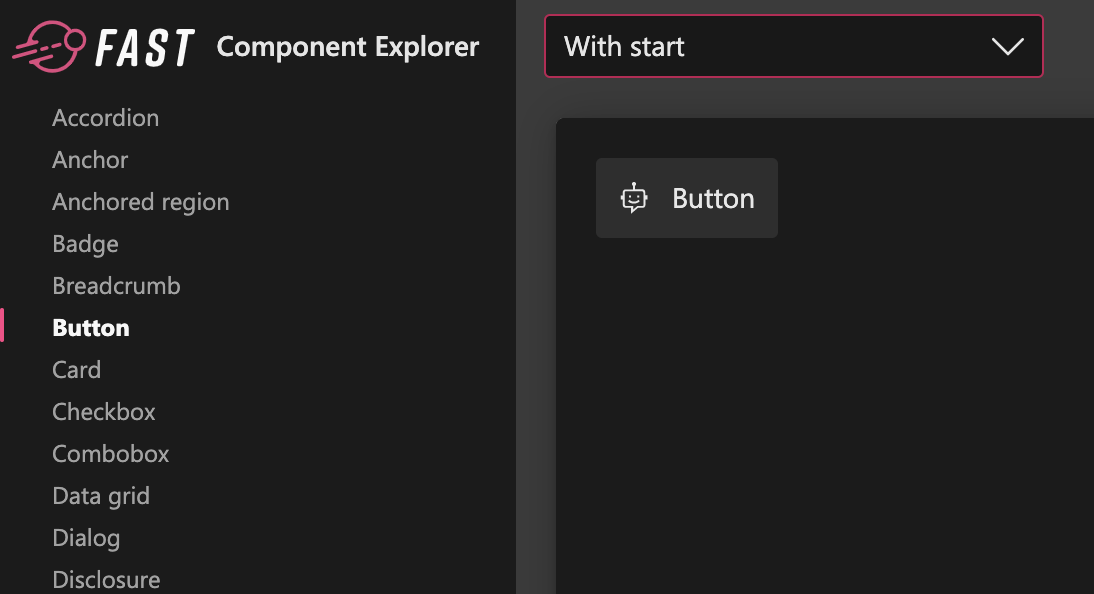The height and width of the screenshot is (594, 1094).
Task: Open the Accordion component page
Action: click(105, 118)
